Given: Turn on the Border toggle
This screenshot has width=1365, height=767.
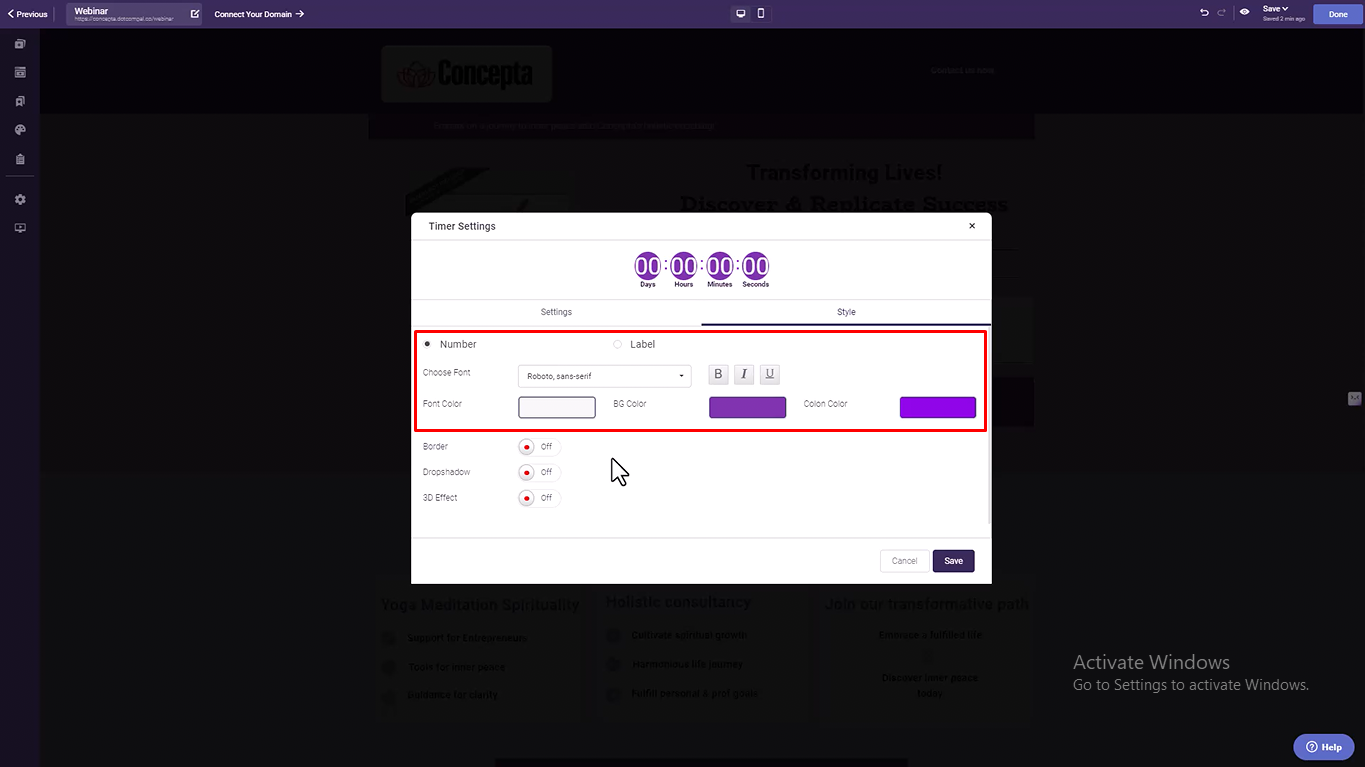Looking at the screenshot, I should coord(539,447).
